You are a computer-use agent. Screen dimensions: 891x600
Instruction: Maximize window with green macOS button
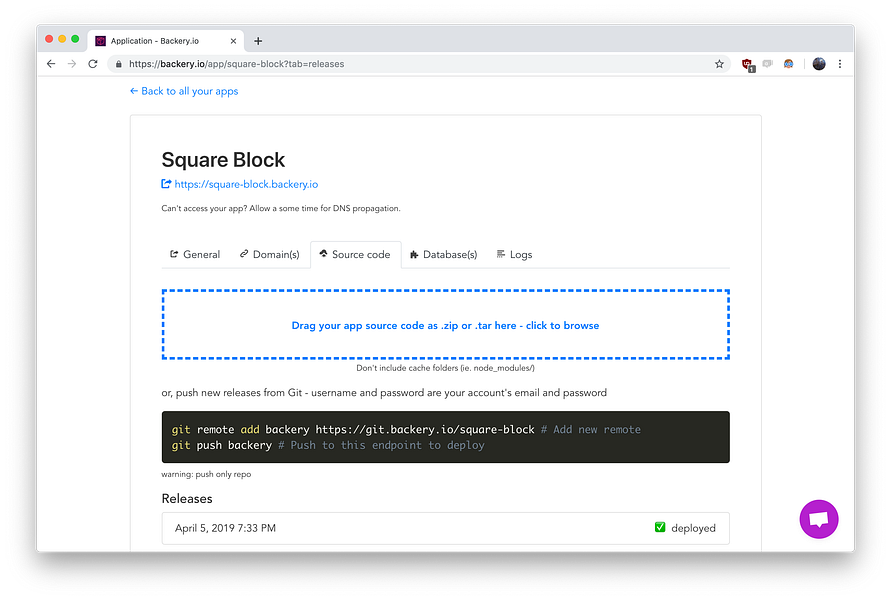(x=75, y=39)
